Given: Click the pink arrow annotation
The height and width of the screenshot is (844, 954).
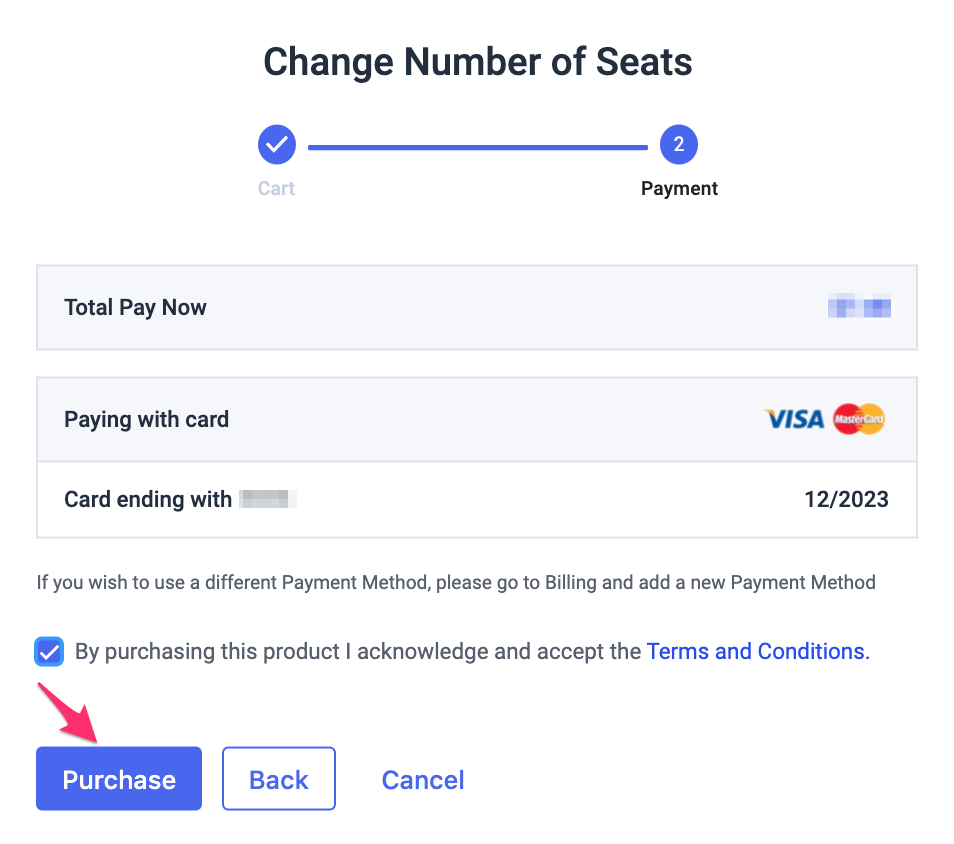Looking at the screenshot, I should [68, 714].
